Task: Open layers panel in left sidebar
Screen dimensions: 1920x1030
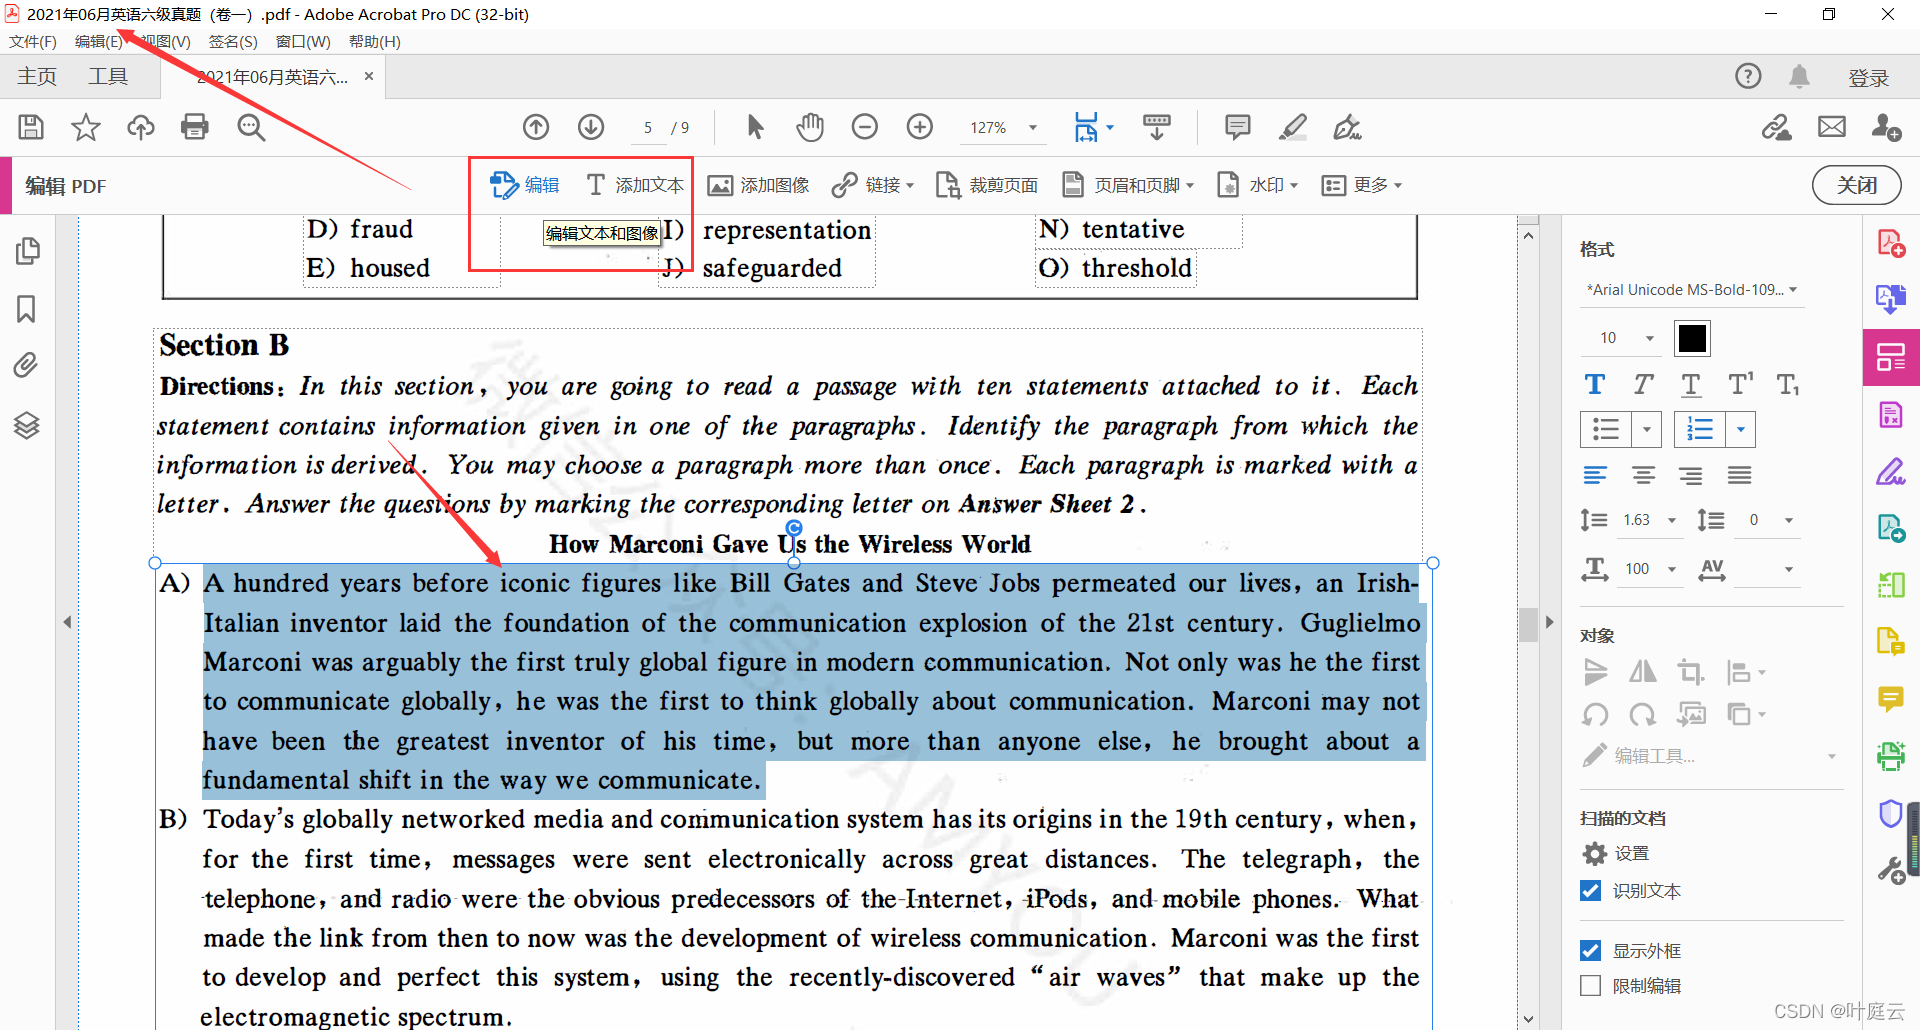Action: 27,425
